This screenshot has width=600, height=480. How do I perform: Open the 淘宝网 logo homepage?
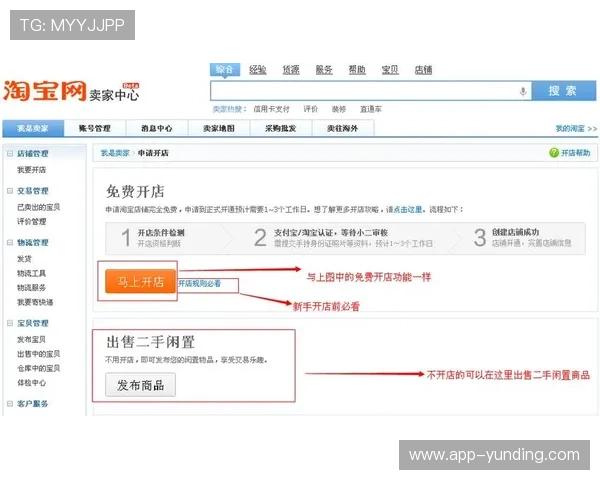44,91
